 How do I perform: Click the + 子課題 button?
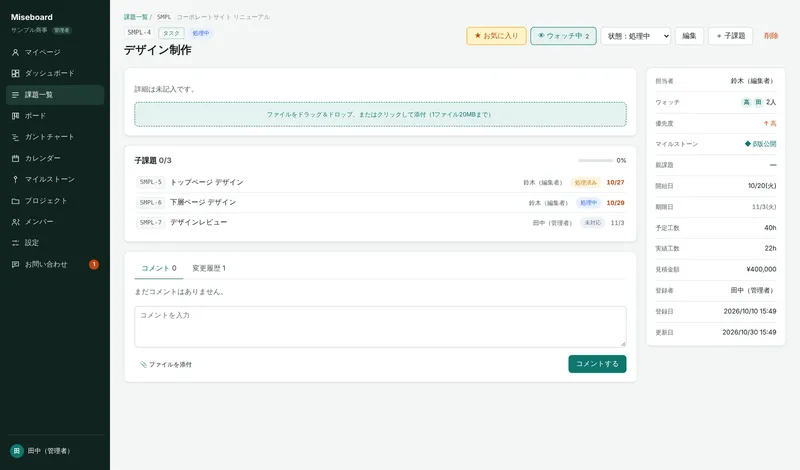[x=731, y=36]
